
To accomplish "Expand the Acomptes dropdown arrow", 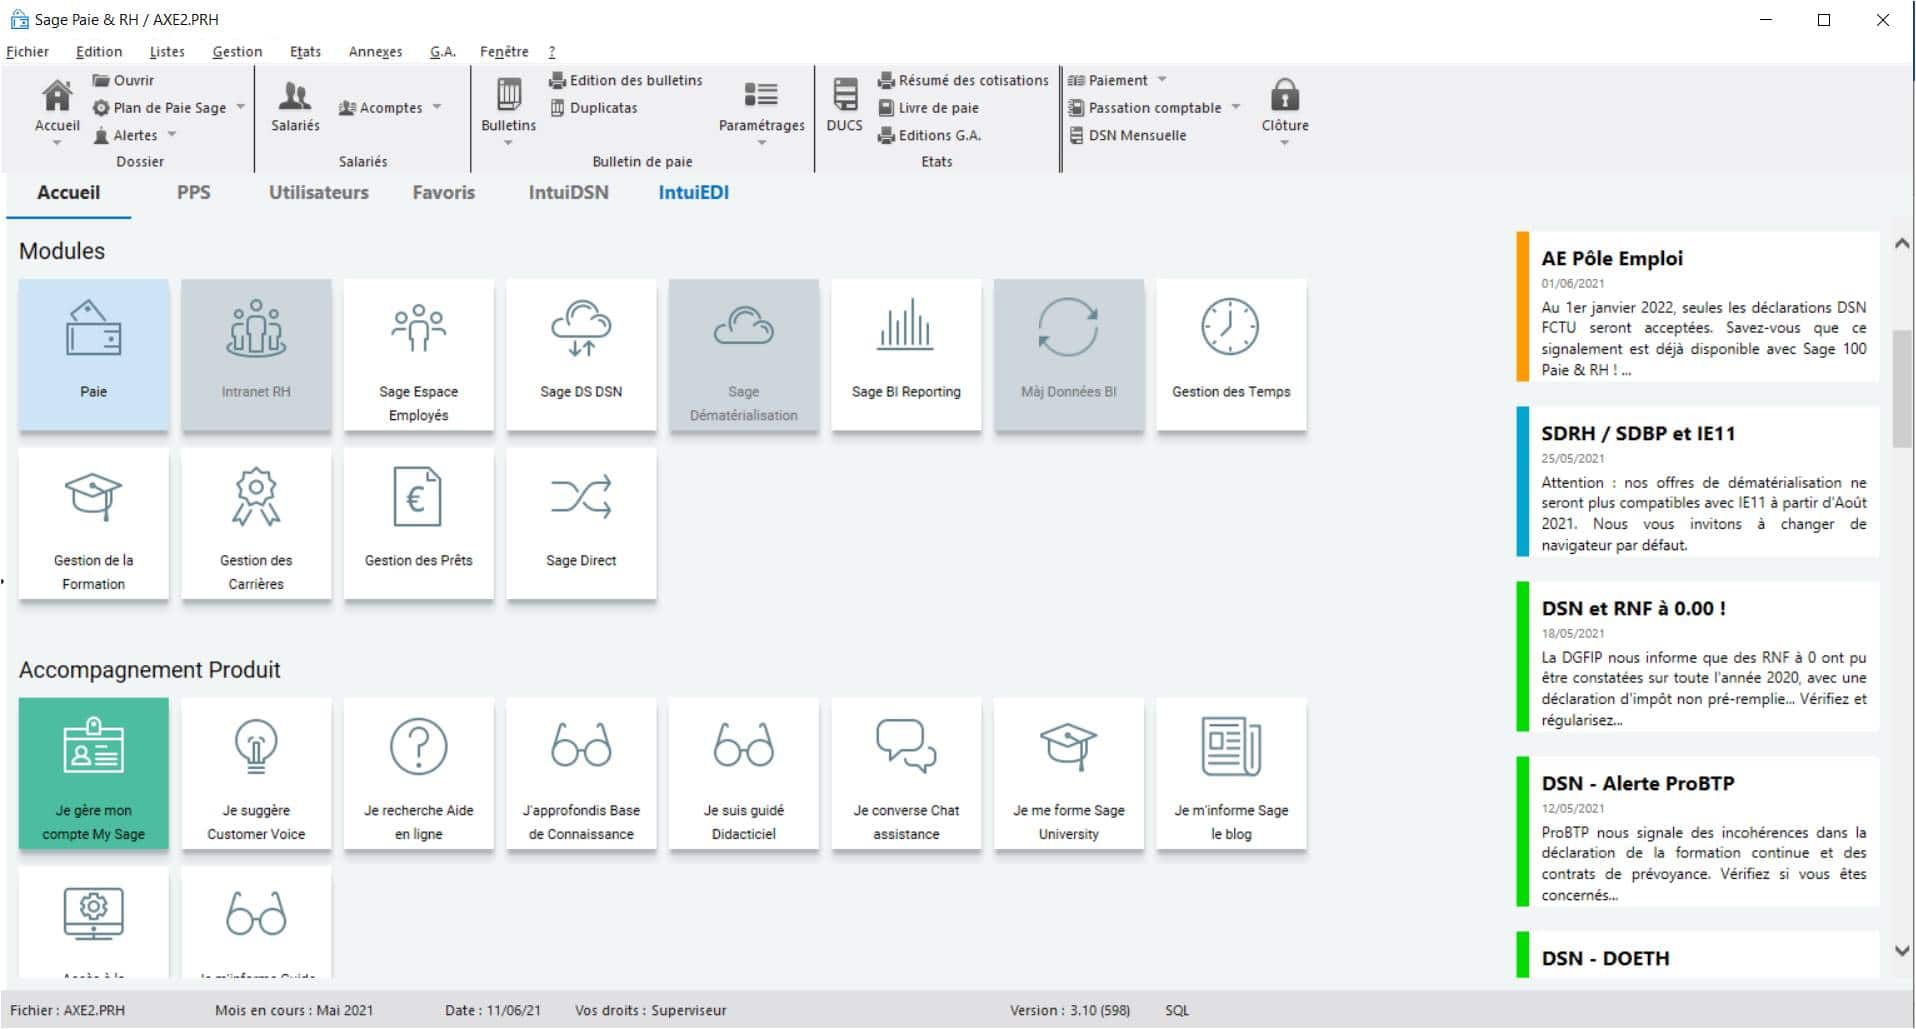I will 438,107.
